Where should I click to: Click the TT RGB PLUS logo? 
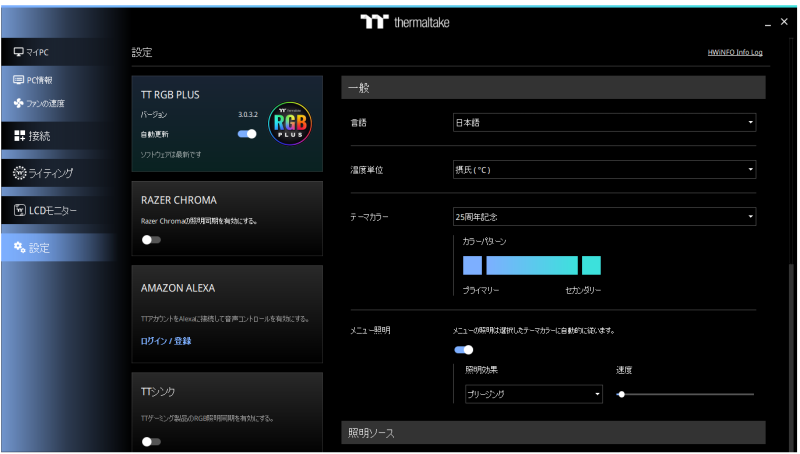point(291,124)
